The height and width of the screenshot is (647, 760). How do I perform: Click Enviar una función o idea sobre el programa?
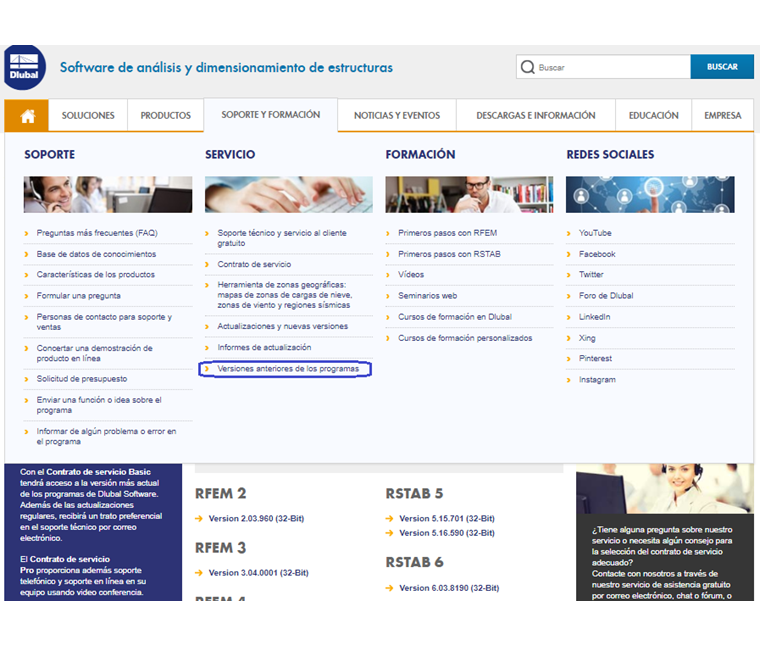click(99, 405)
